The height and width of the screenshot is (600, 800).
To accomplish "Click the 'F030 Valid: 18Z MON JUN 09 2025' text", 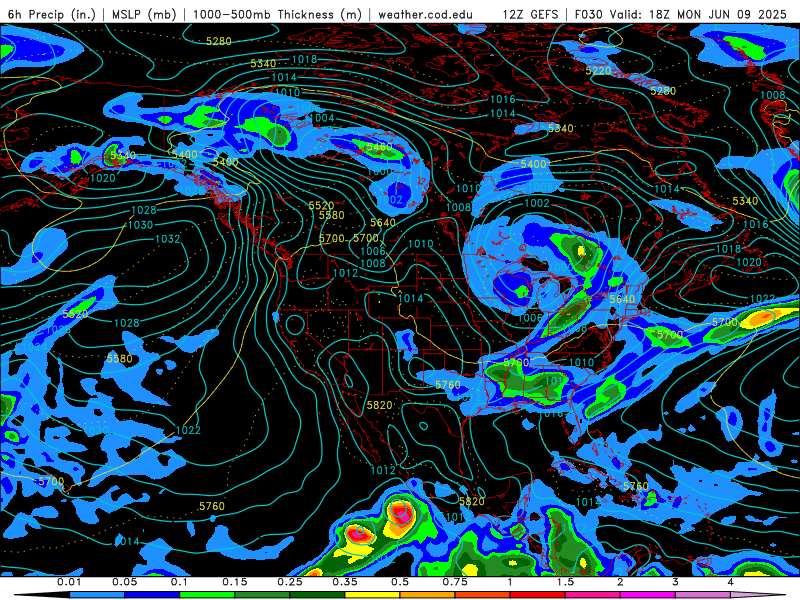I will click(681, 14).
